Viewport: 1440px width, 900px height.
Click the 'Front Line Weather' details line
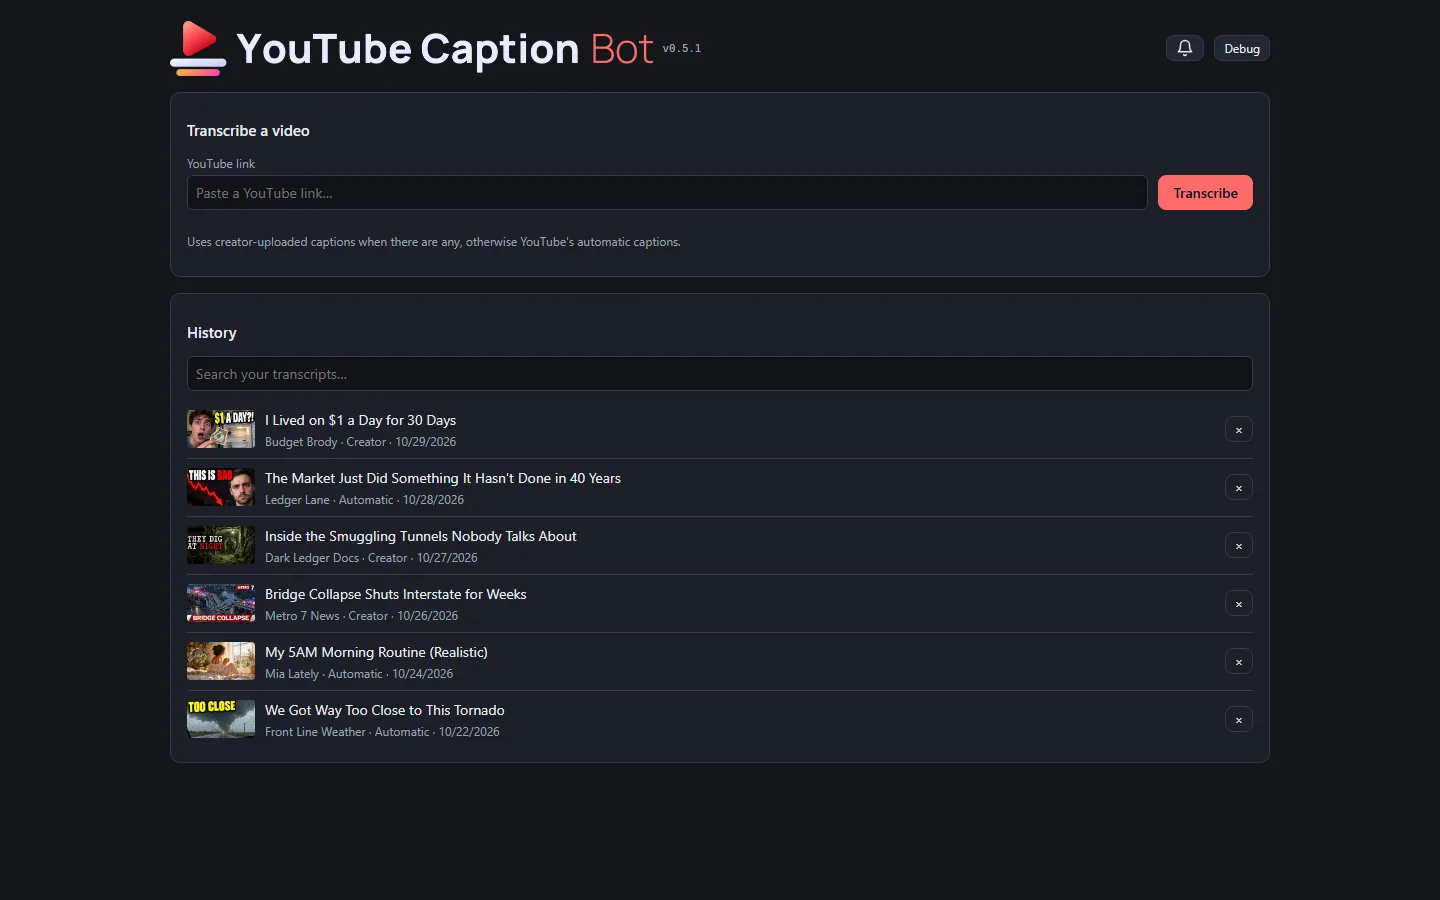[382, 732]
